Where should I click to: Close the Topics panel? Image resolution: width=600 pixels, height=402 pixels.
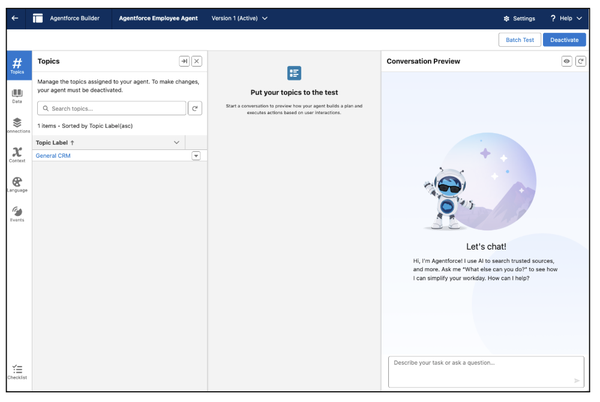[197, 61]
